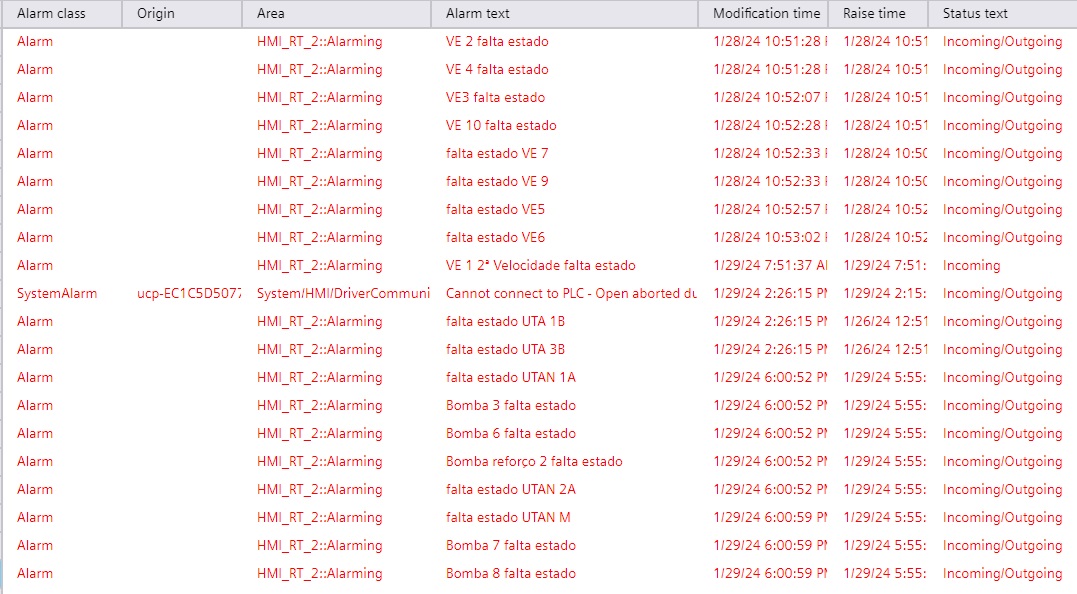The width and height of the screenshot is (1077, 594).
Task: Sort by Status text column header
Action: [1003, 14]
